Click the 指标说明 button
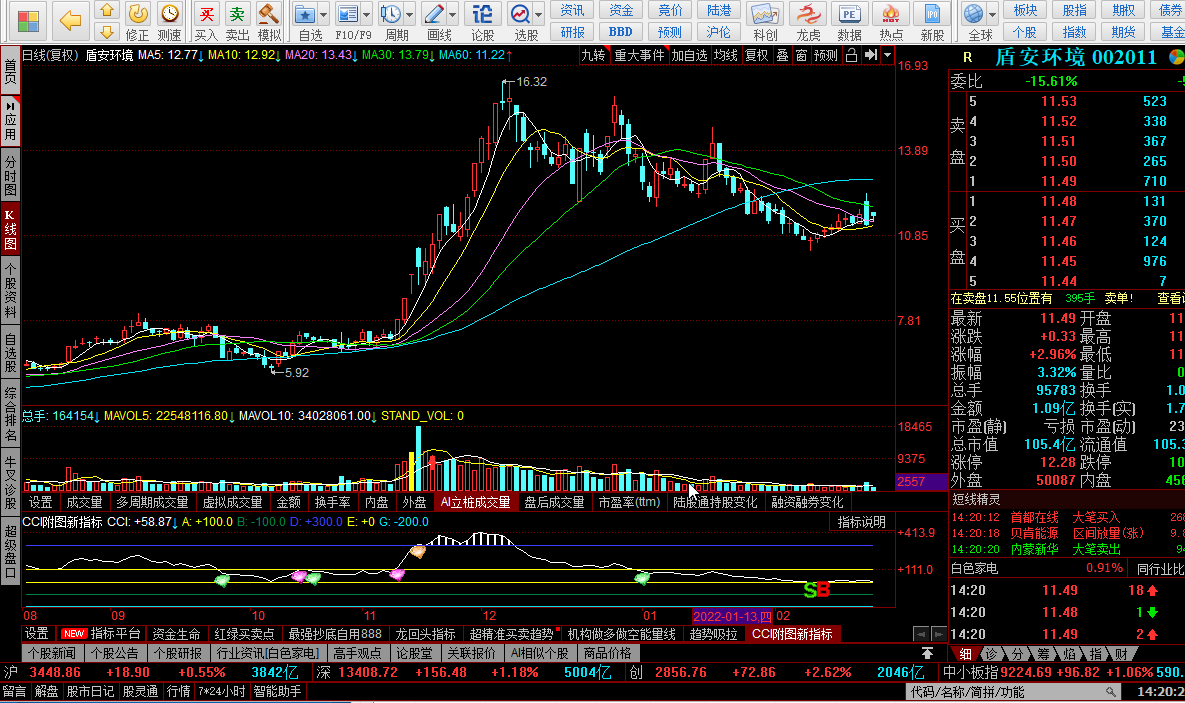Screen dimensions: 1185x703 862,522
